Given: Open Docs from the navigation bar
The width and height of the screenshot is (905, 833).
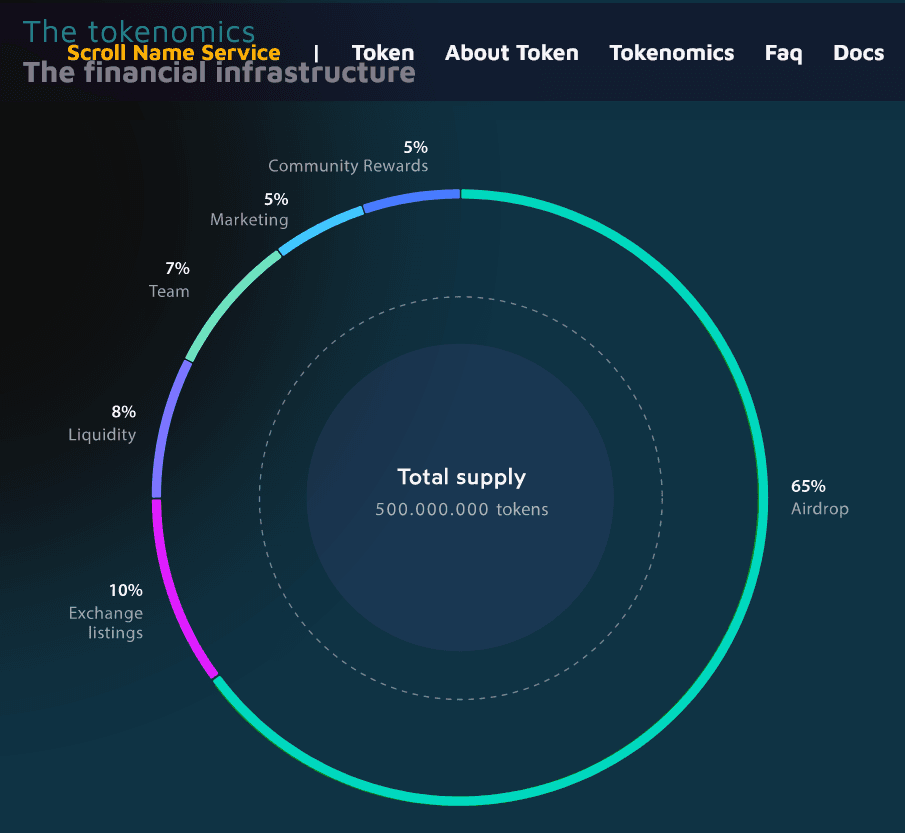Looking at the screenshot, I should 858,53.
